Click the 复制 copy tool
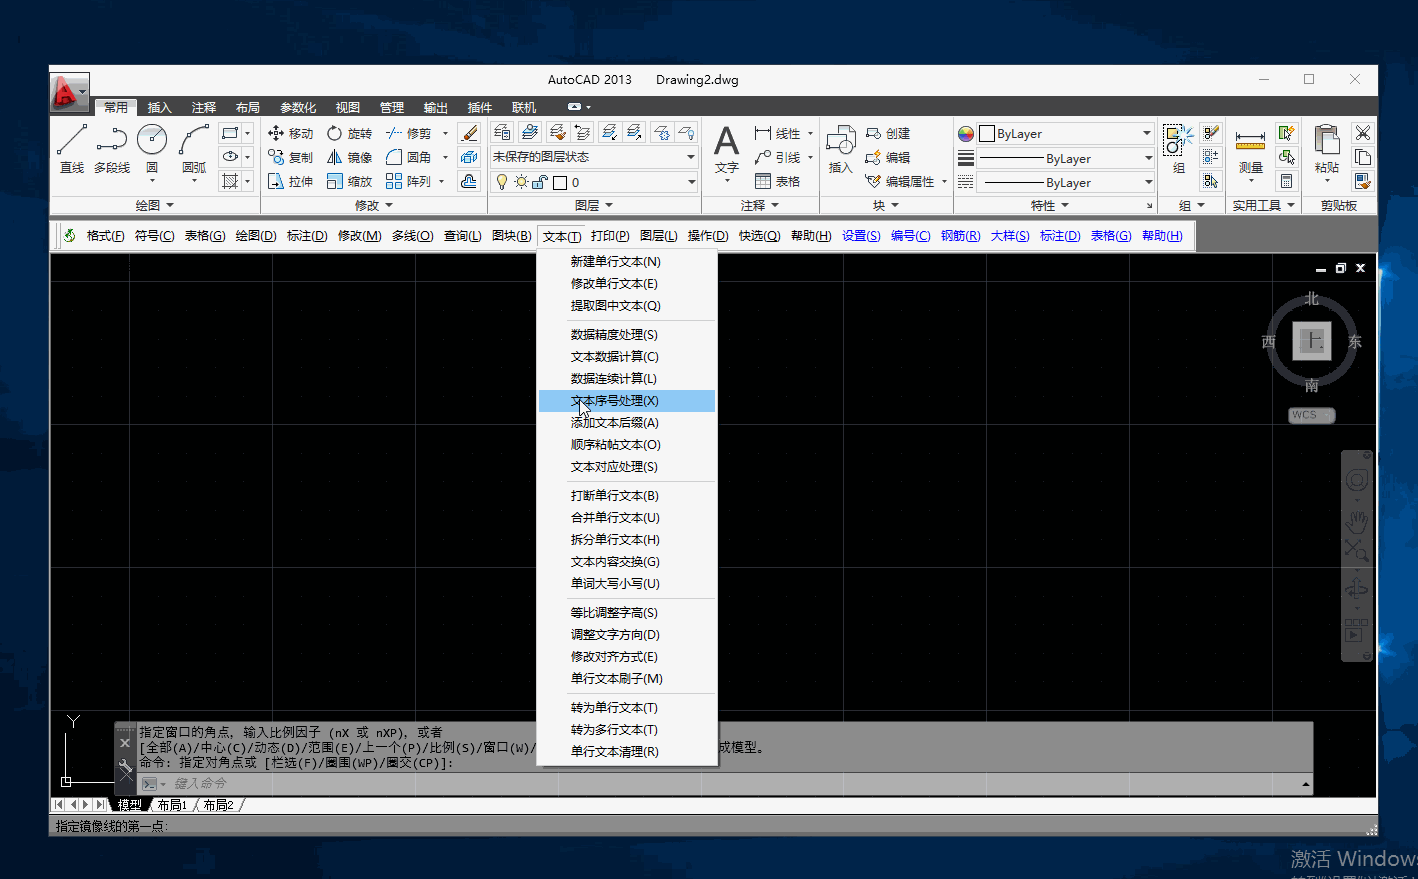The image size is (1418, 879). click(x=290, y=157)
